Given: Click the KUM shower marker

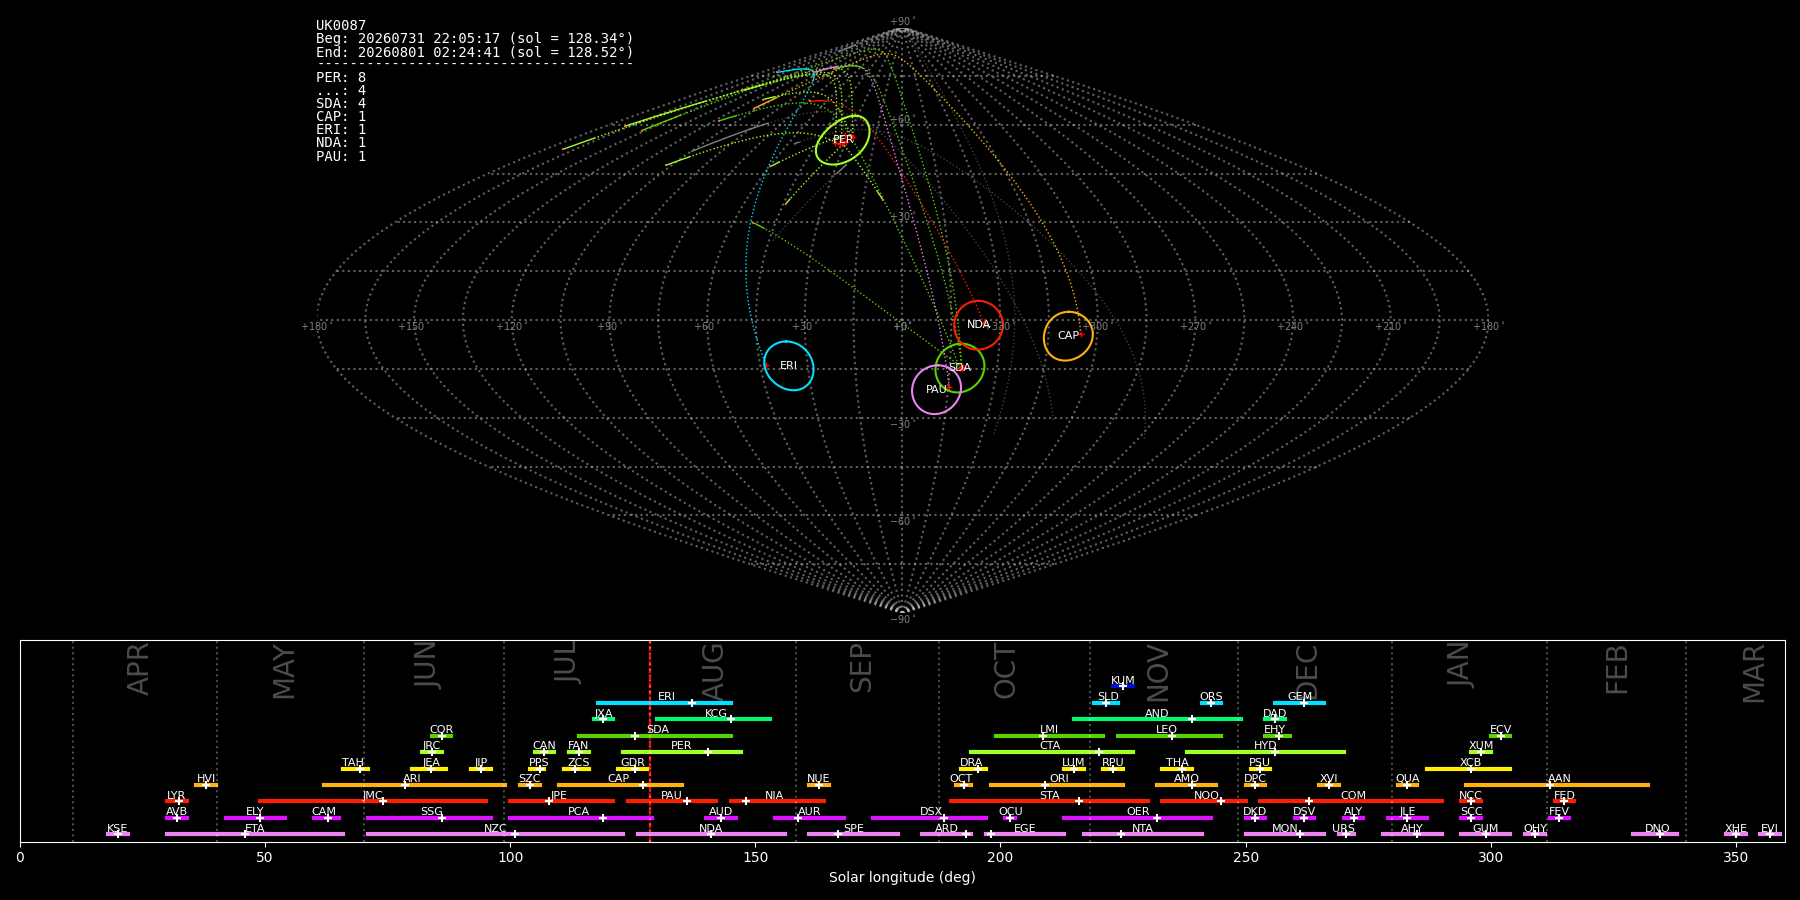Looking at the screenshot, I should click(1123, 686).
